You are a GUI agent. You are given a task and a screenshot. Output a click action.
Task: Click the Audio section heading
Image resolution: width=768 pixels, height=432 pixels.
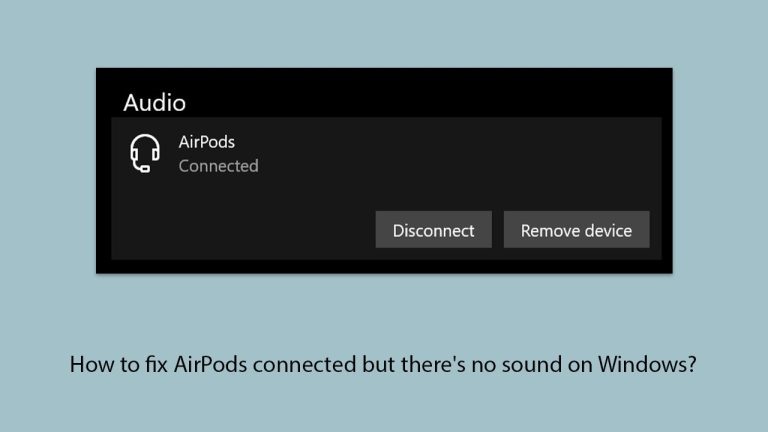point(154,102)
